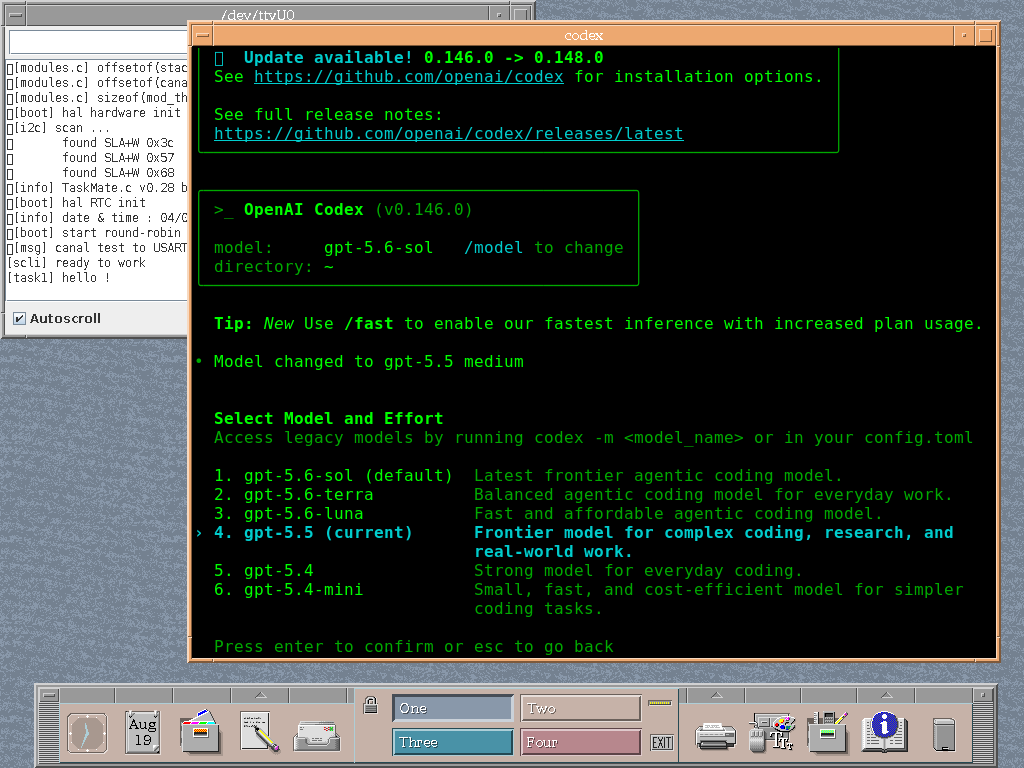Open the Aug 19 calendar icon
The width and height of the screenshot is (1024, 768).
(x=143, y=732)
